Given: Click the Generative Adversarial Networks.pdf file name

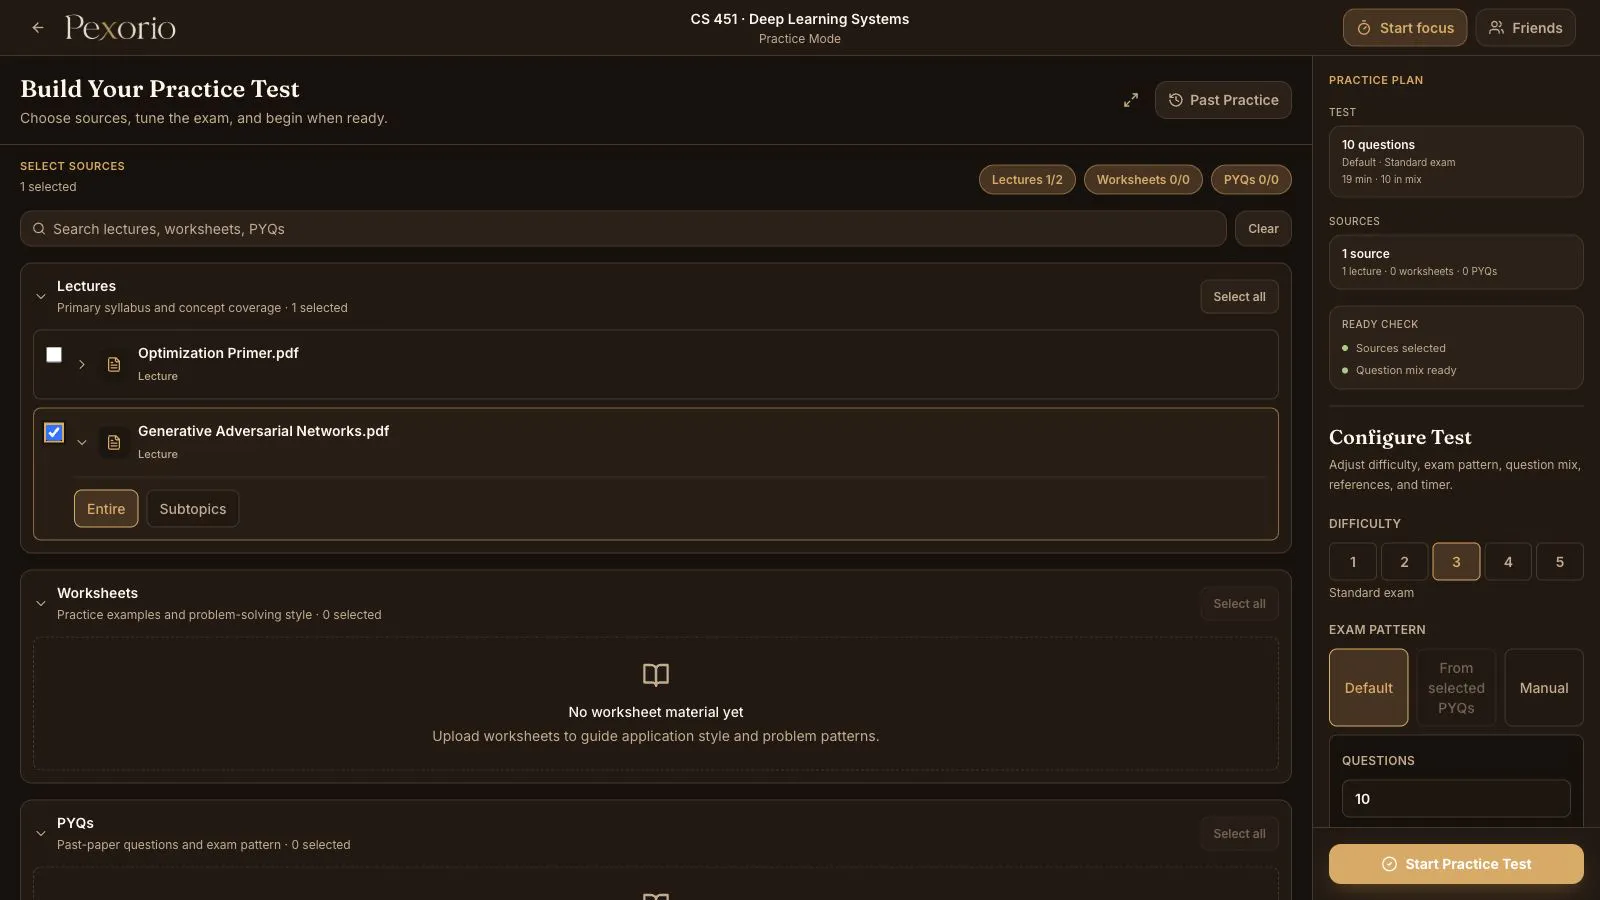Looking at the screenshot, I should coord(263,431).
